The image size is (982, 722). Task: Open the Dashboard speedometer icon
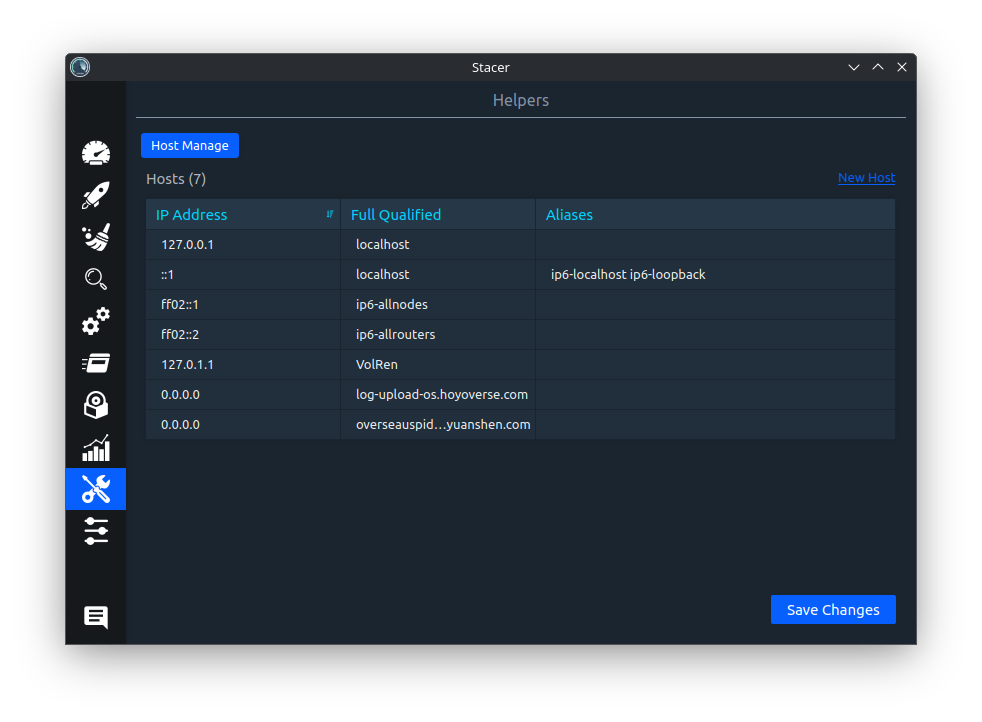tap(96, 153)
